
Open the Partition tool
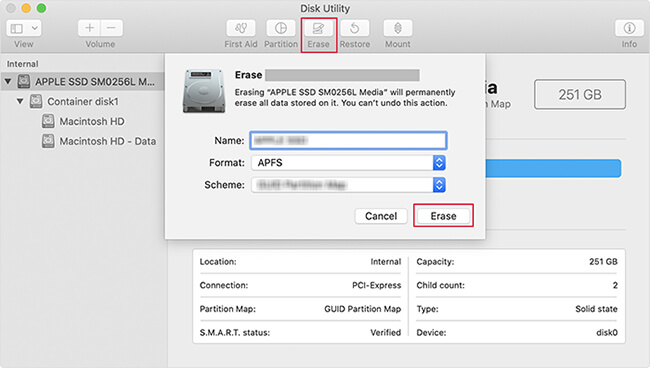coord(281,28)
